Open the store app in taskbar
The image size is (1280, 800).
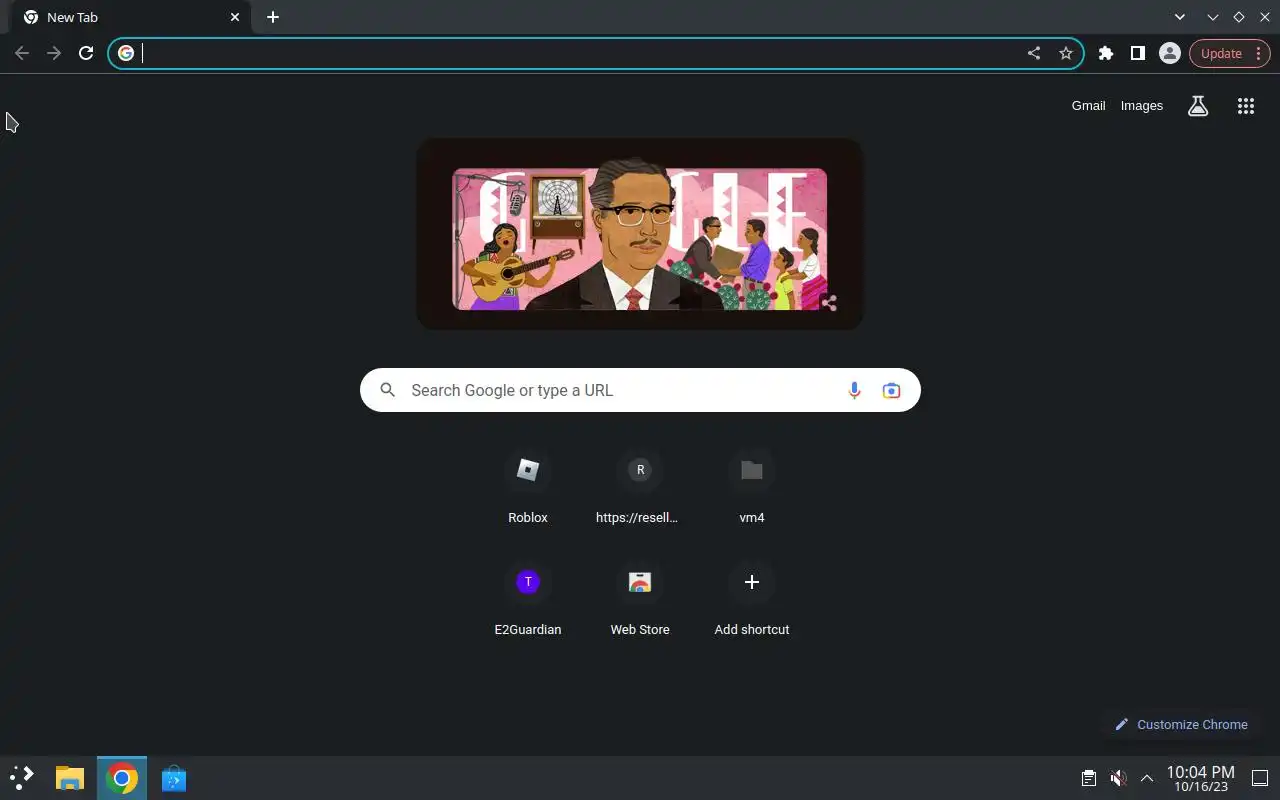point(174,778)
